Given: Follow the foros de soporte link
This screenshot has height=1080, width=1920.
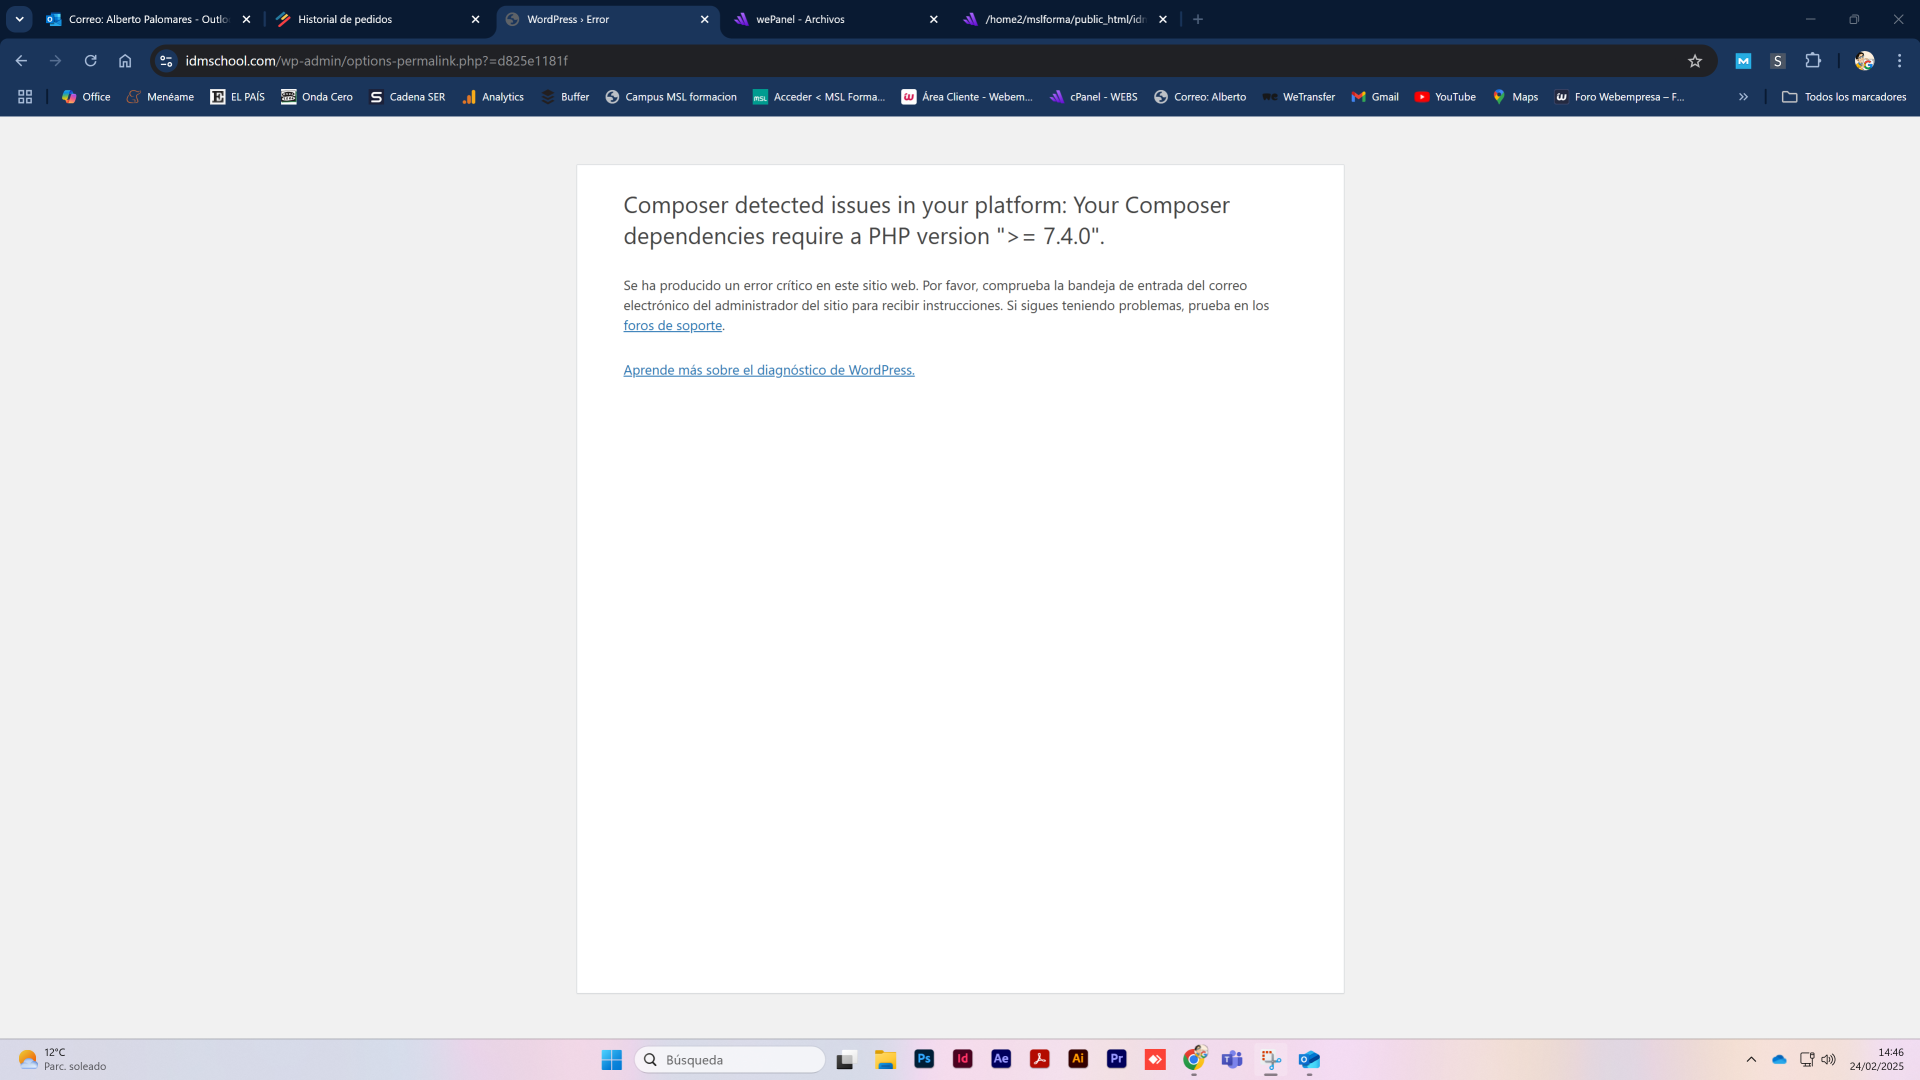Looking at the screenshot, I should [x=672, y=326].
